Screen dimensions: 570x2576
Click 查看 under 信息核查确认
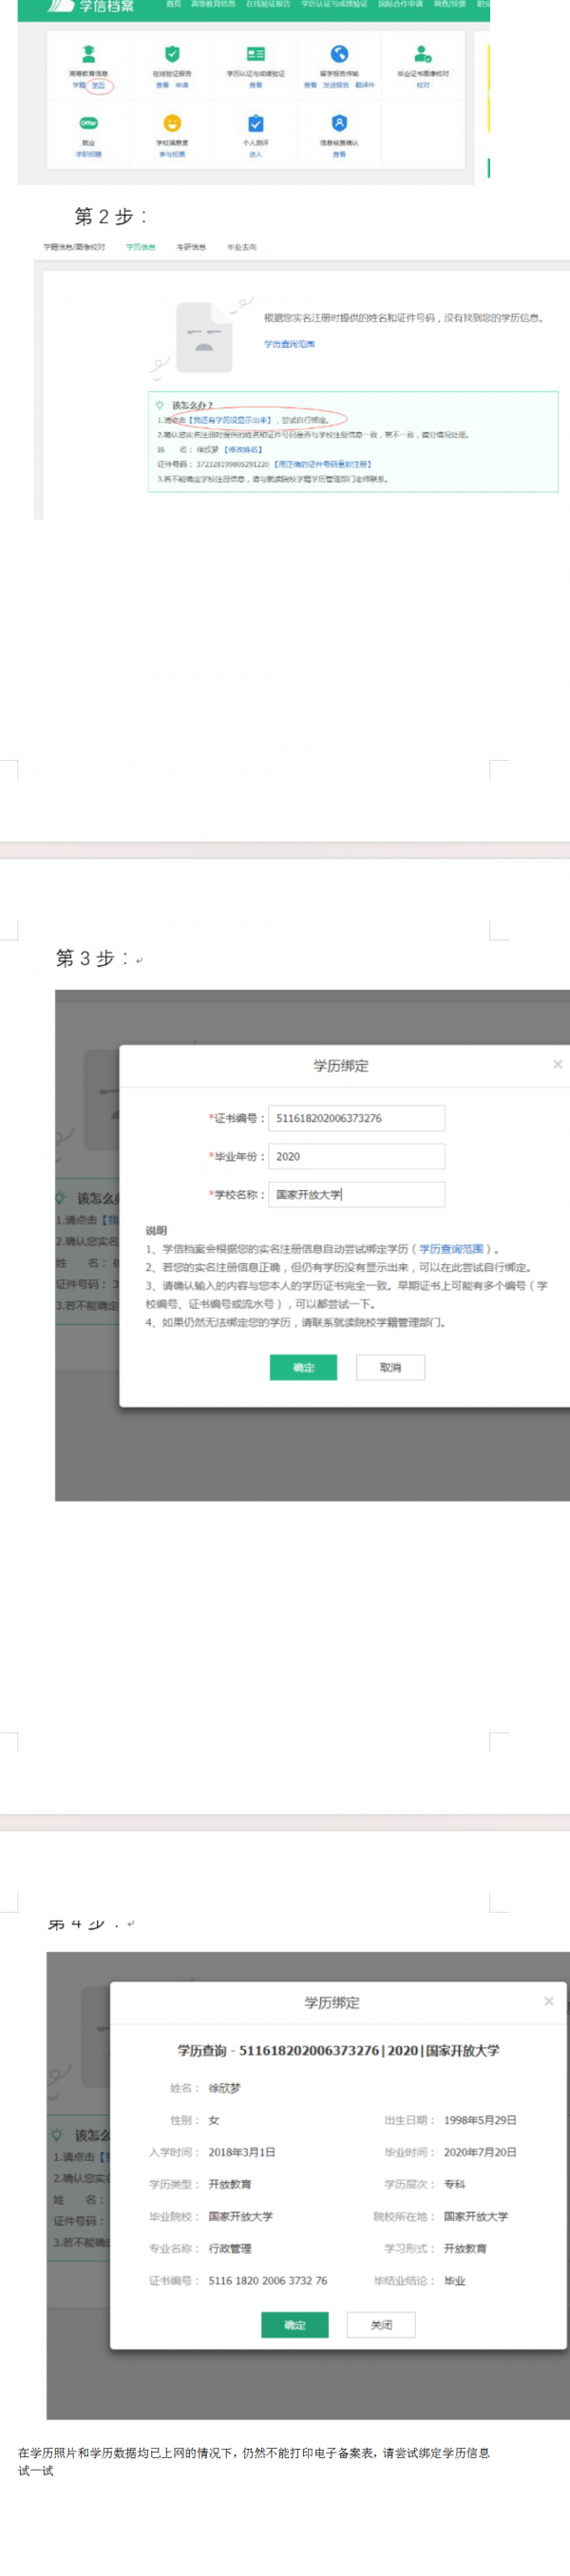coord(339,155)
